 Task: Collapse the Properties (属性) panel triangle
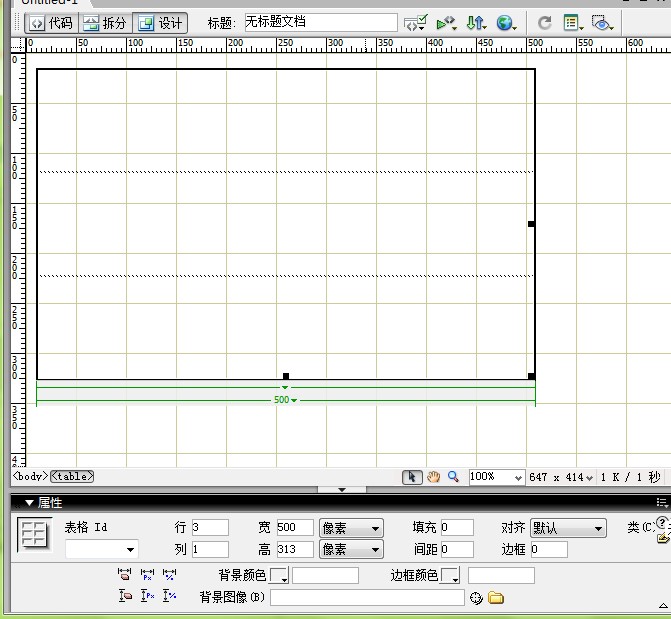[x=29, y=503]
